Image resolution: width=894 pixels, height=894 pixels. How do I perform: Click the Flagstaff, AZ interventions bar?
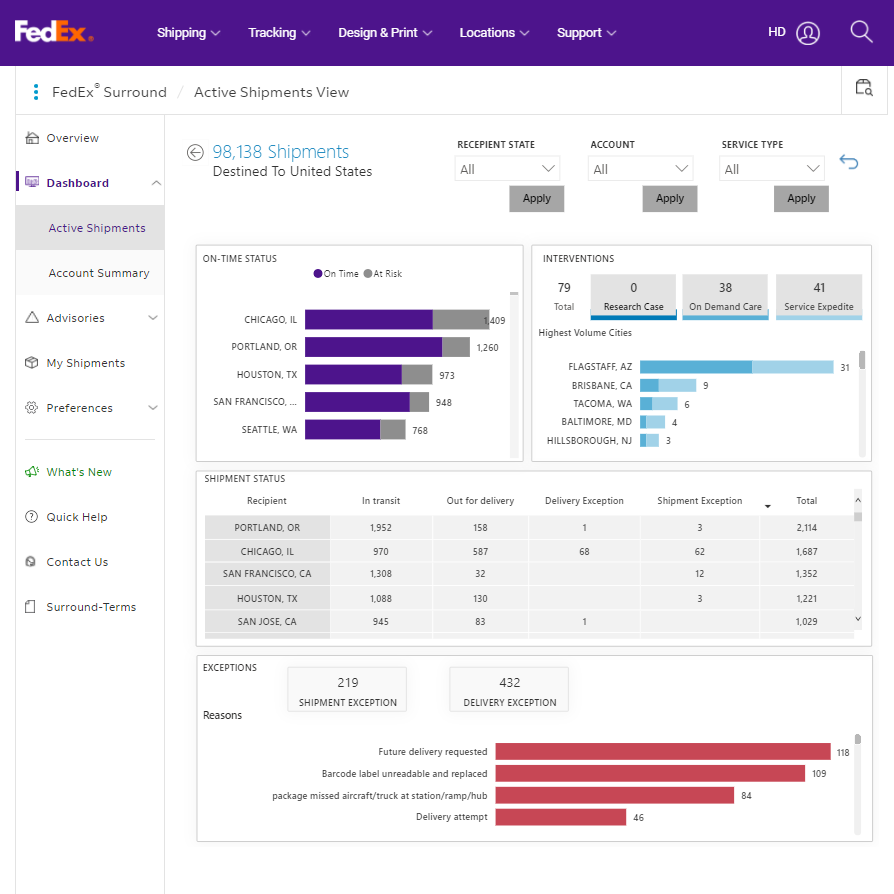tap(736, 367)
